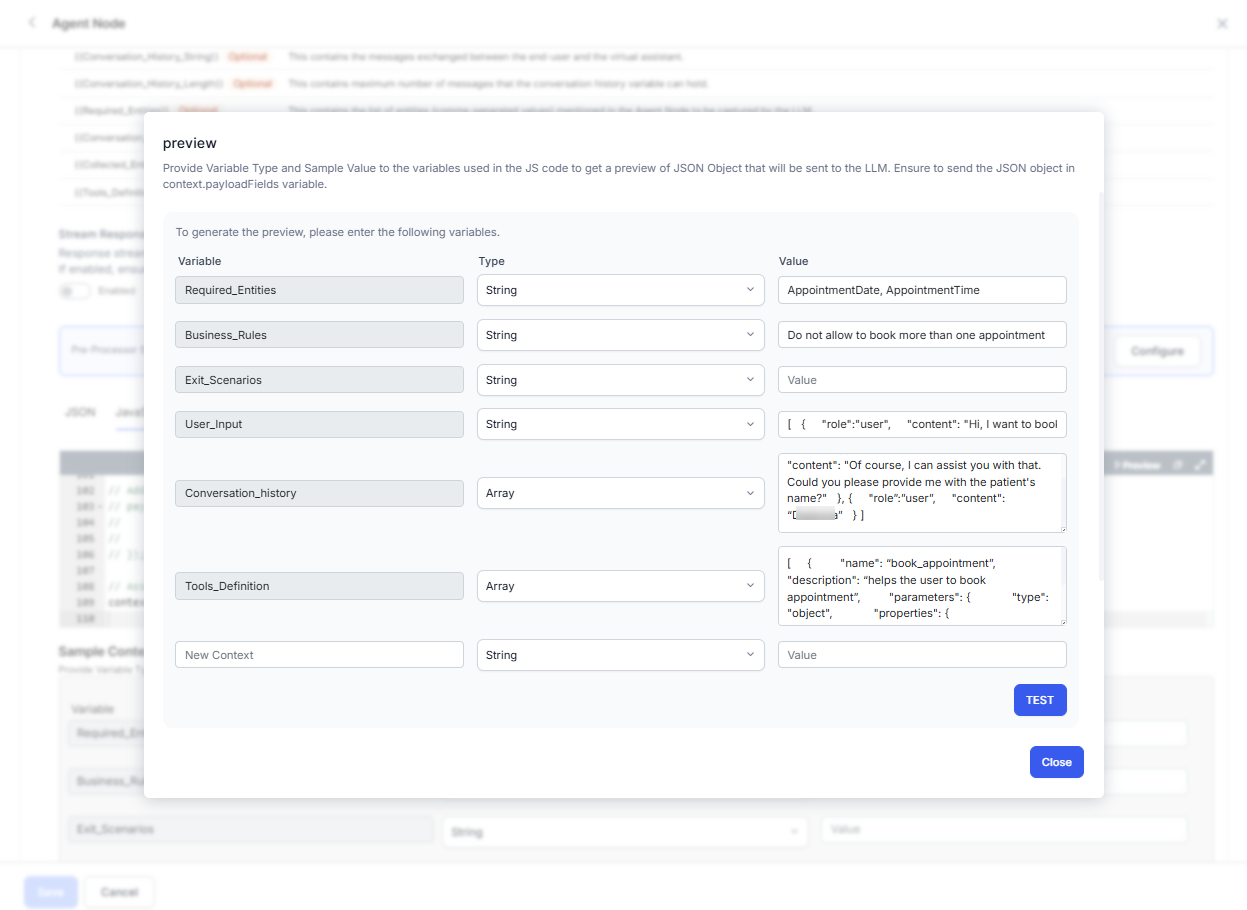Switch to the JSON tab

click(x=80, y=412)
